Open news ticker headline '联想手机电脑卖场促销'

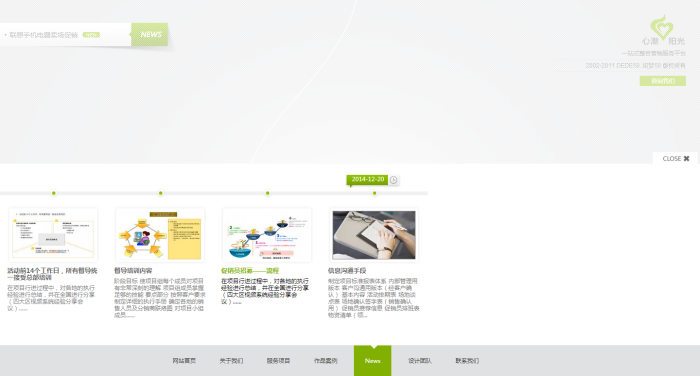(x=44, y=35)
